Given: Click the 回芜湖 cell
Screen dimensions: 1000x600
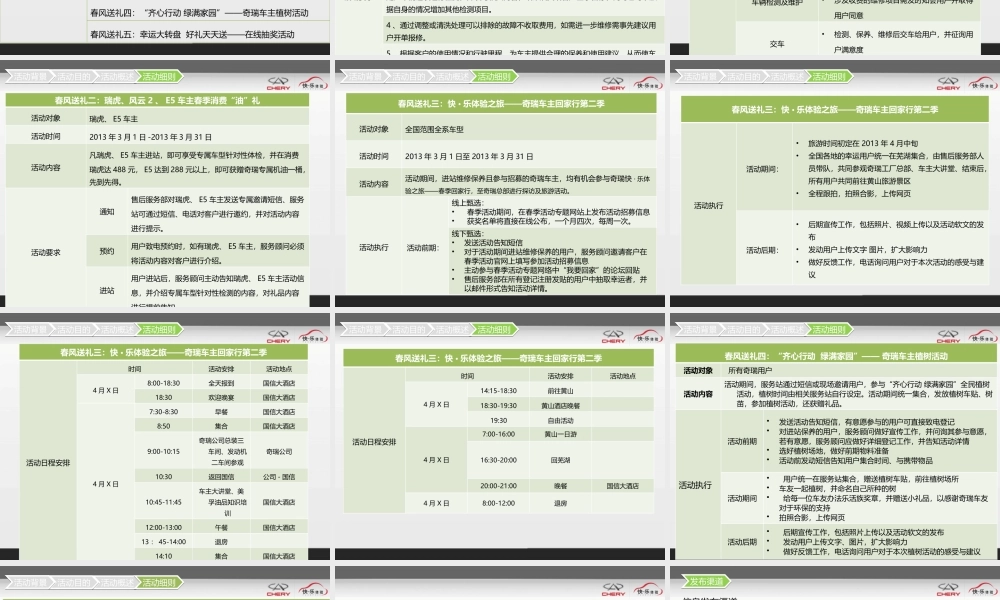Looking at the screenshot, I should 561,460.
